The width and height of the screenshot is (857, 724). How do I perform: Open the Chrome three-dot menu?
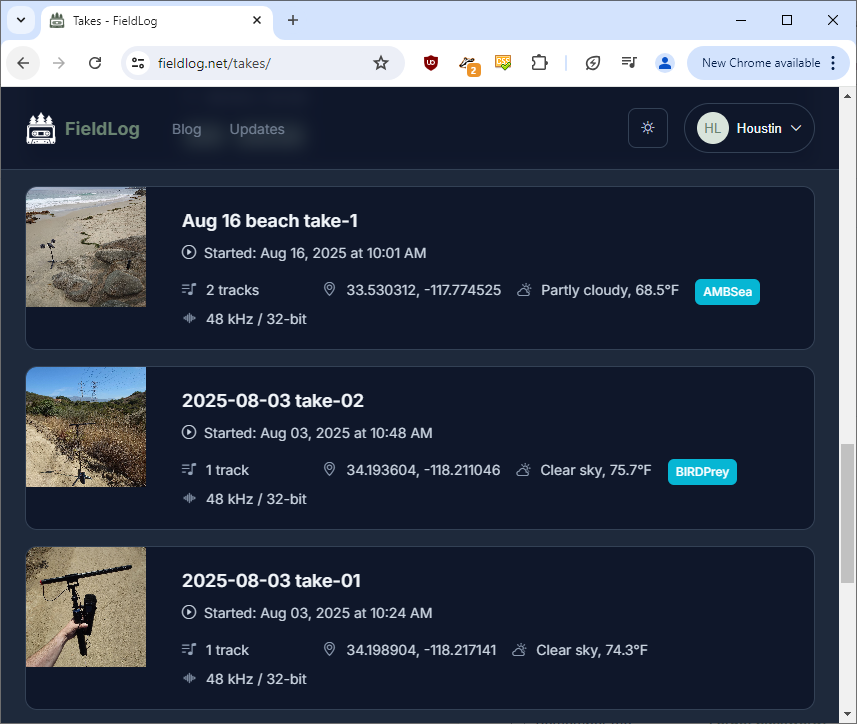point(833,63)
